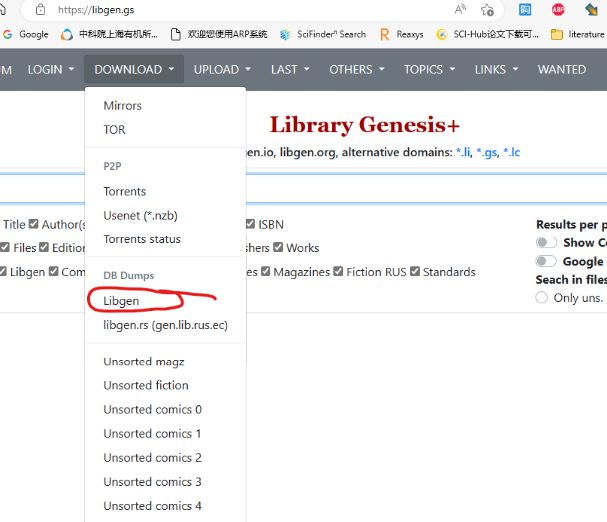Select the 'Only uns.' radio button

point(542,298)
